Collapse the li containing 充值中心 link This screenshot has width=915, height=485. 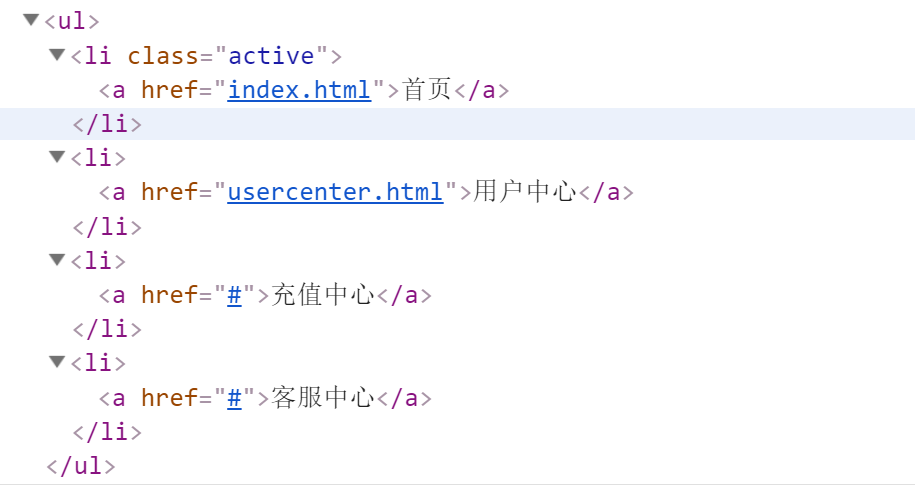point(57,259)
